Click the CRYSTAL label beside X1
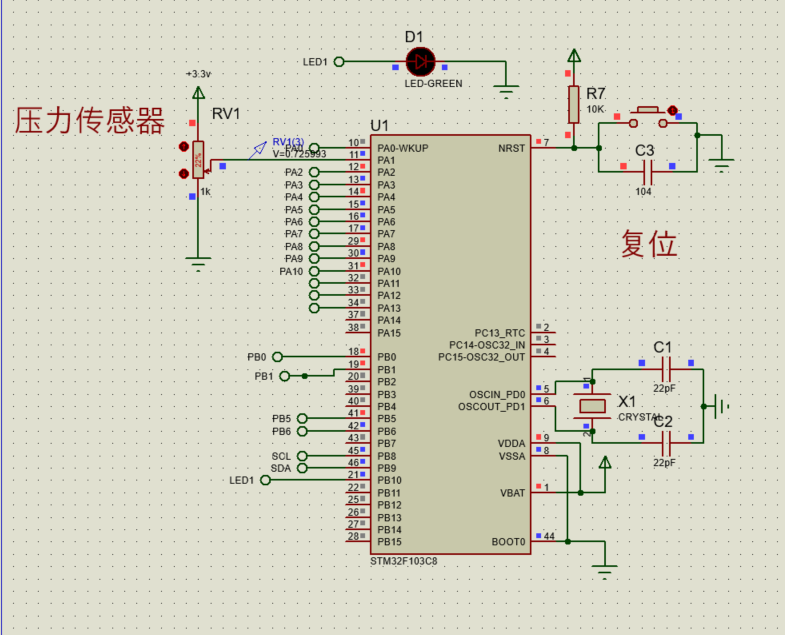 [639, 417]
